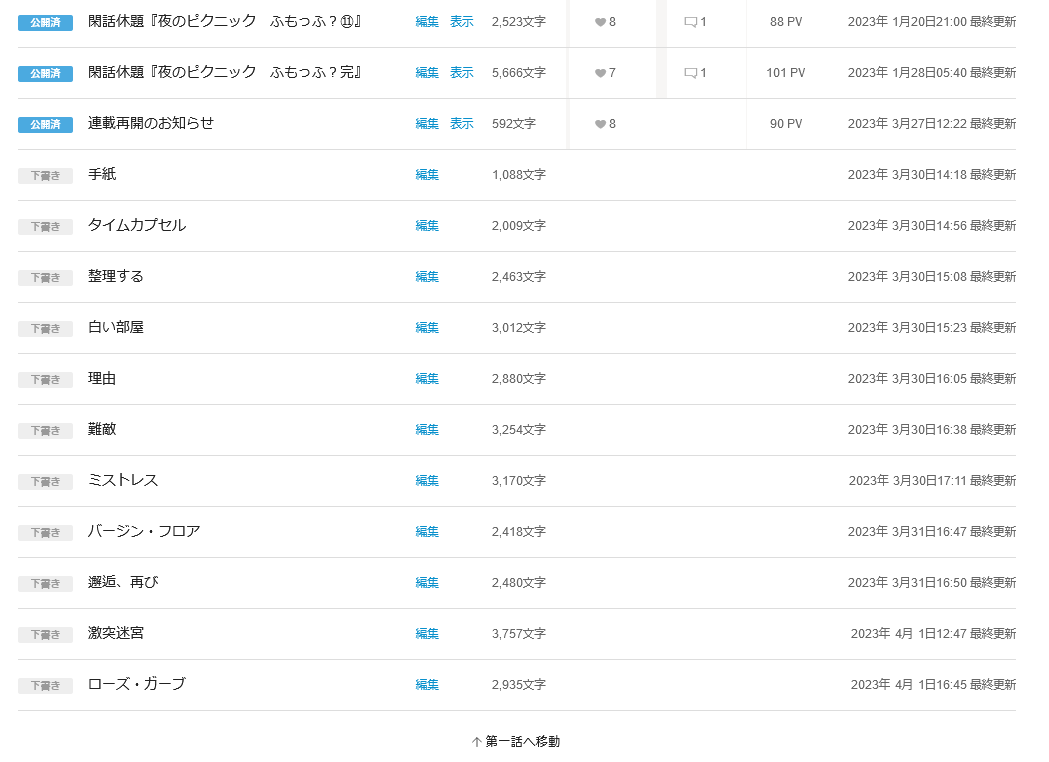Click heart icon on 連載再開のお知らせ row
Image resolution: width=1049 pixels, height=762 pixels.
pyautogui.click(x=600, y=124)
